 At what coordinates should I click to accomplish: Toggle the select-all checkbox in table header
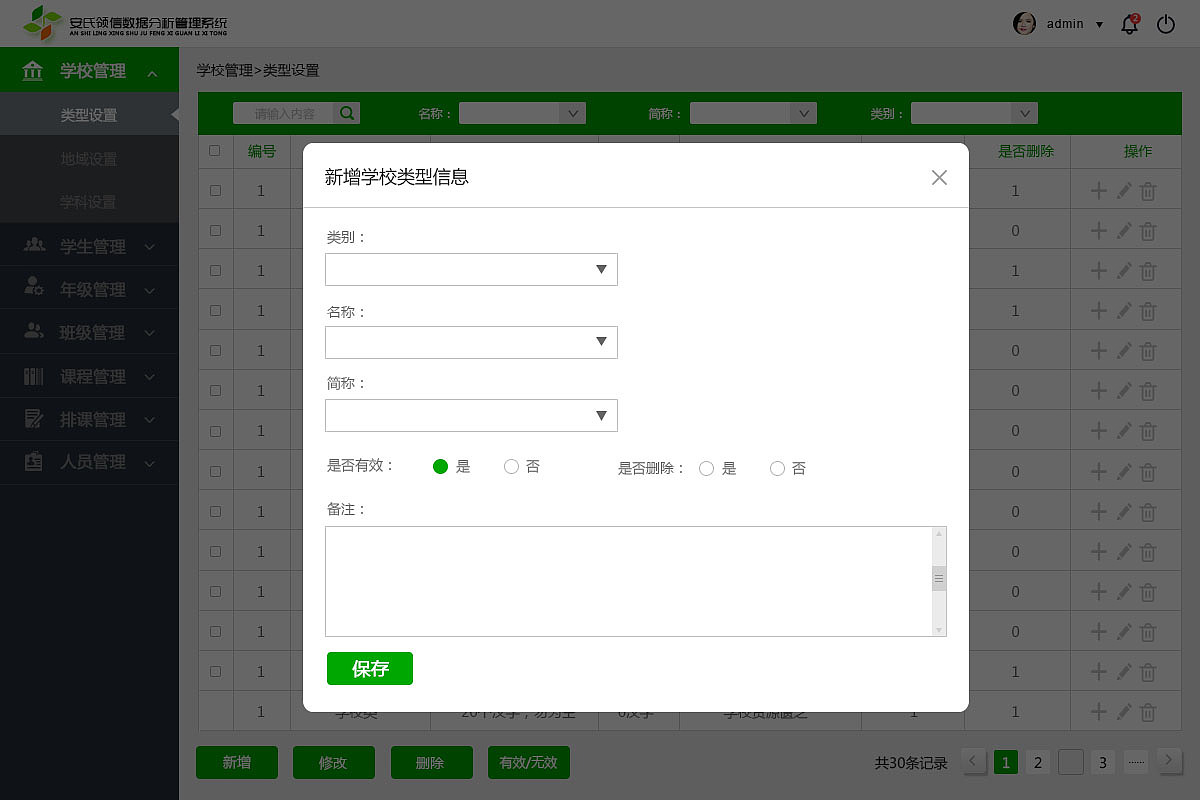[x=215, y=151]
